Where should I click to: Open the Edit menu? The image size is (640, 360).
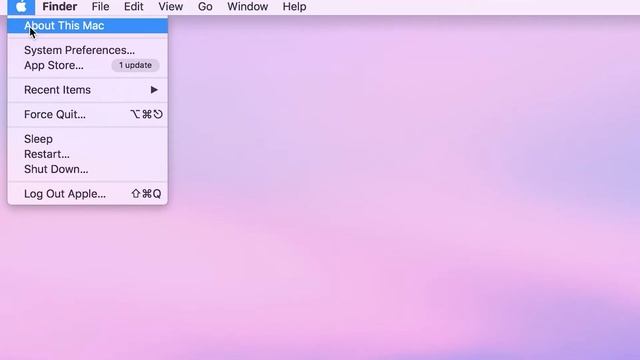pyautogui.click(x=133, y=7)
